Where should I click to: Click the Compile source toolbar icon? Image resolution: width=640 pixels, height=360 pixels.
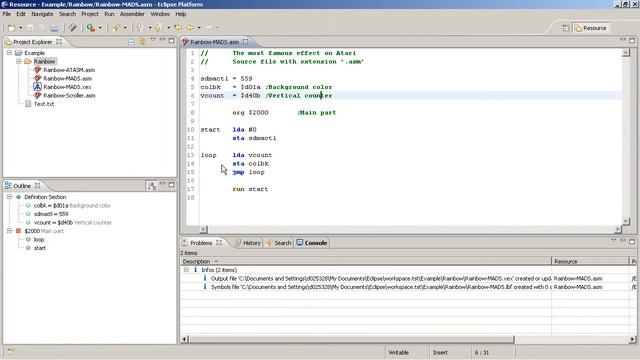[x=72, y=28]
